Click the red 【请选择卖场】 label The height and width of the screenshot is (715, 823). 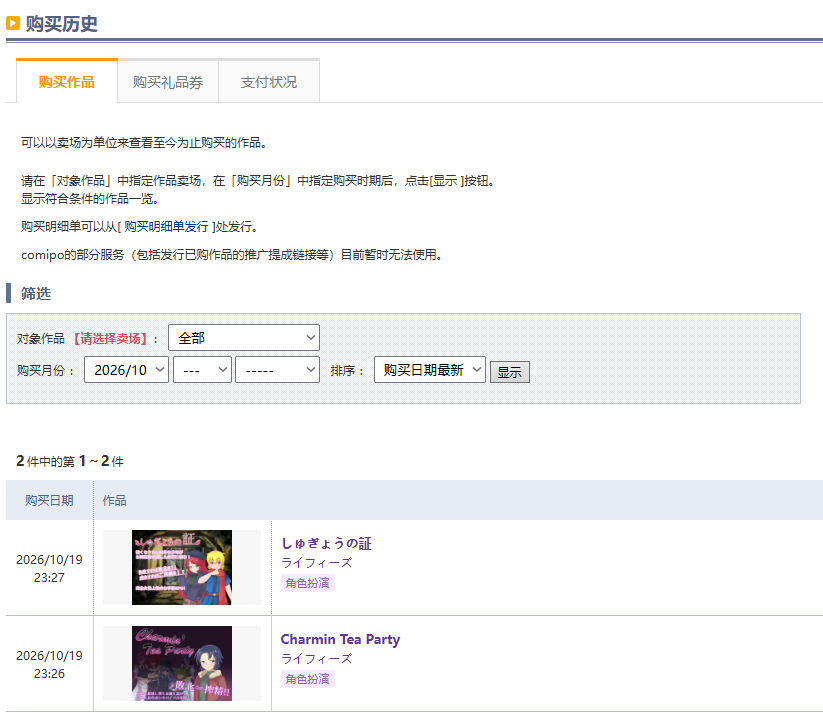(x=110, y=339)
